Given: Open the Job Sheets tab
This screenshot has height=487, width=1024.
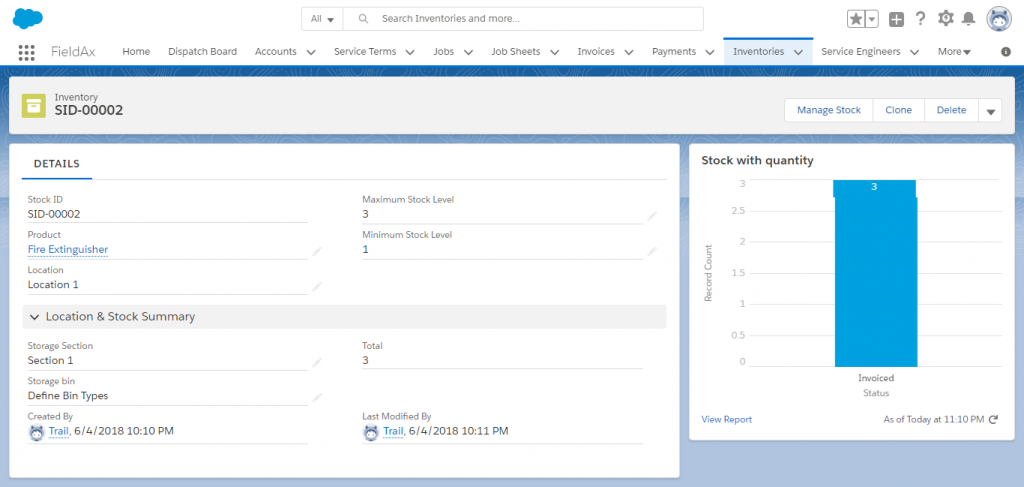Looking at the screenshot, I should point(516,52).
